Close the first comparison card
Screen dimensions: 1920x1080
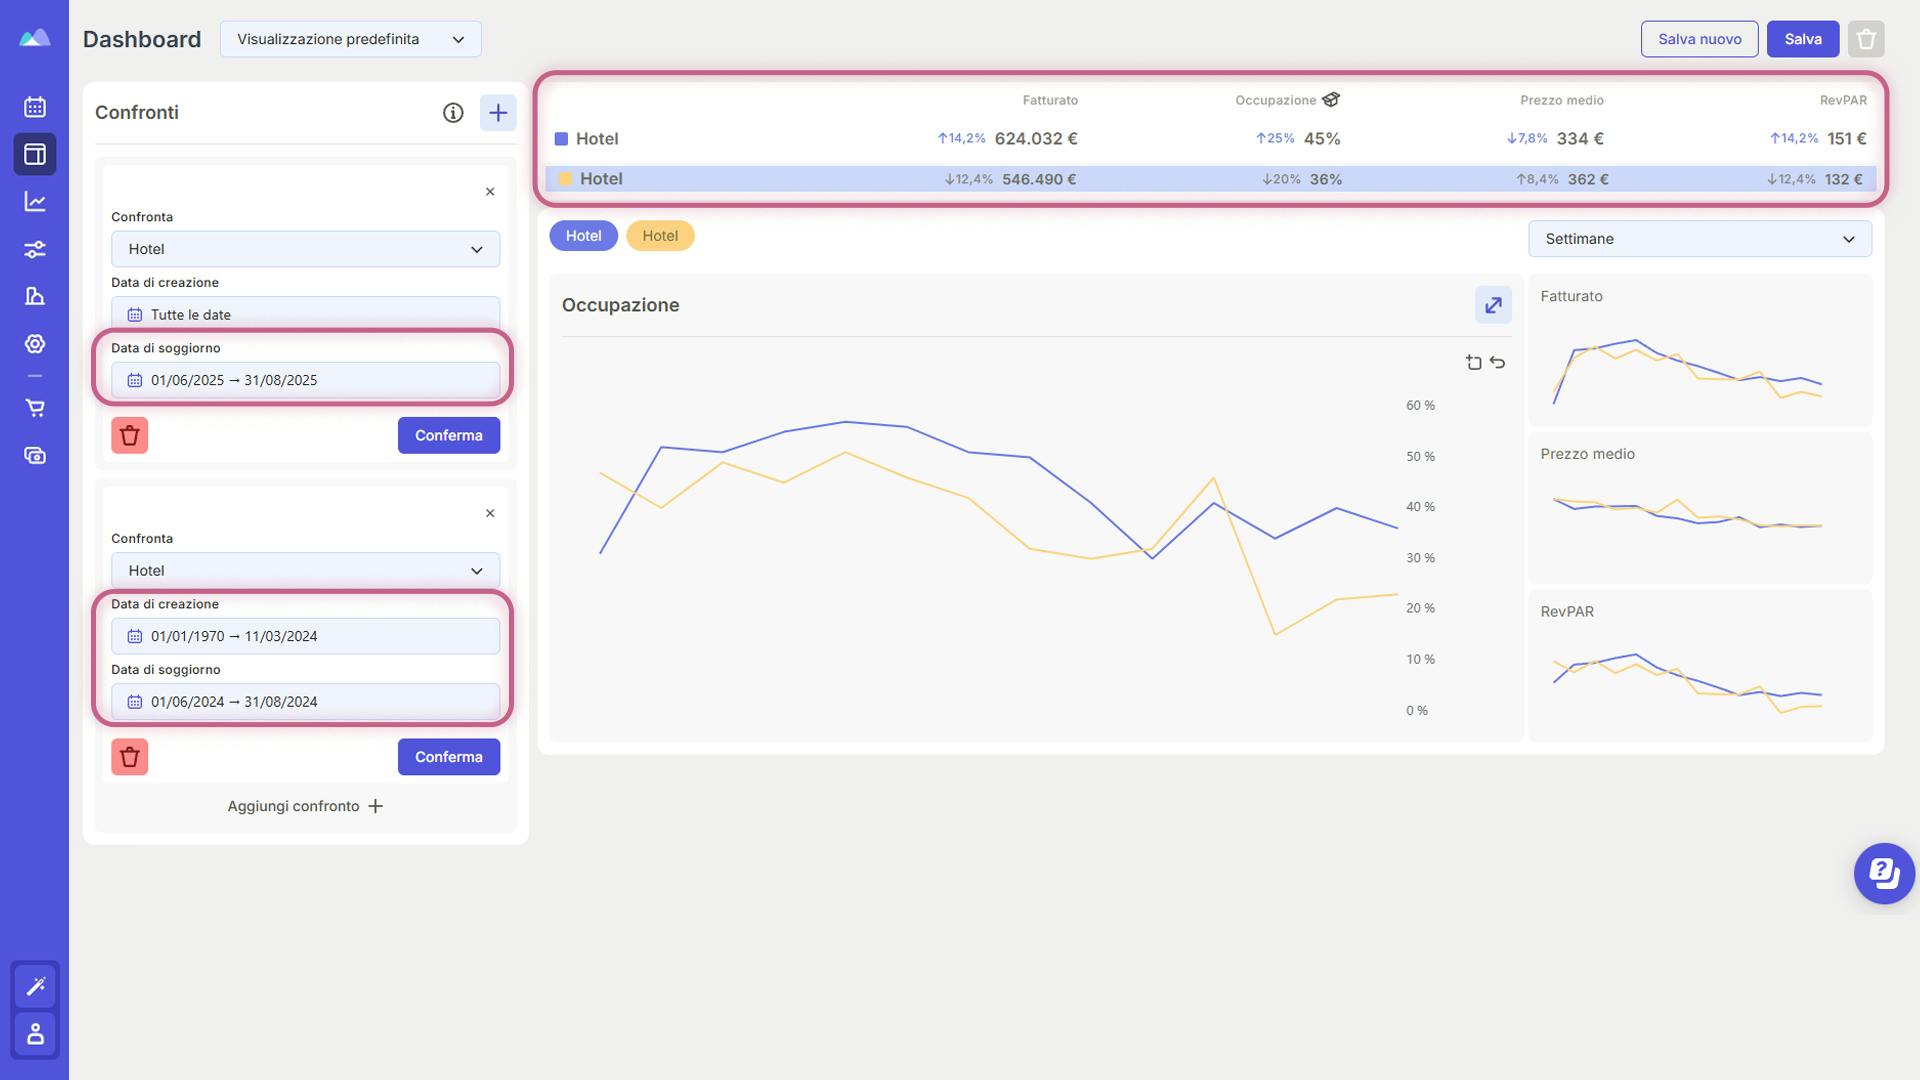[490, 192]
